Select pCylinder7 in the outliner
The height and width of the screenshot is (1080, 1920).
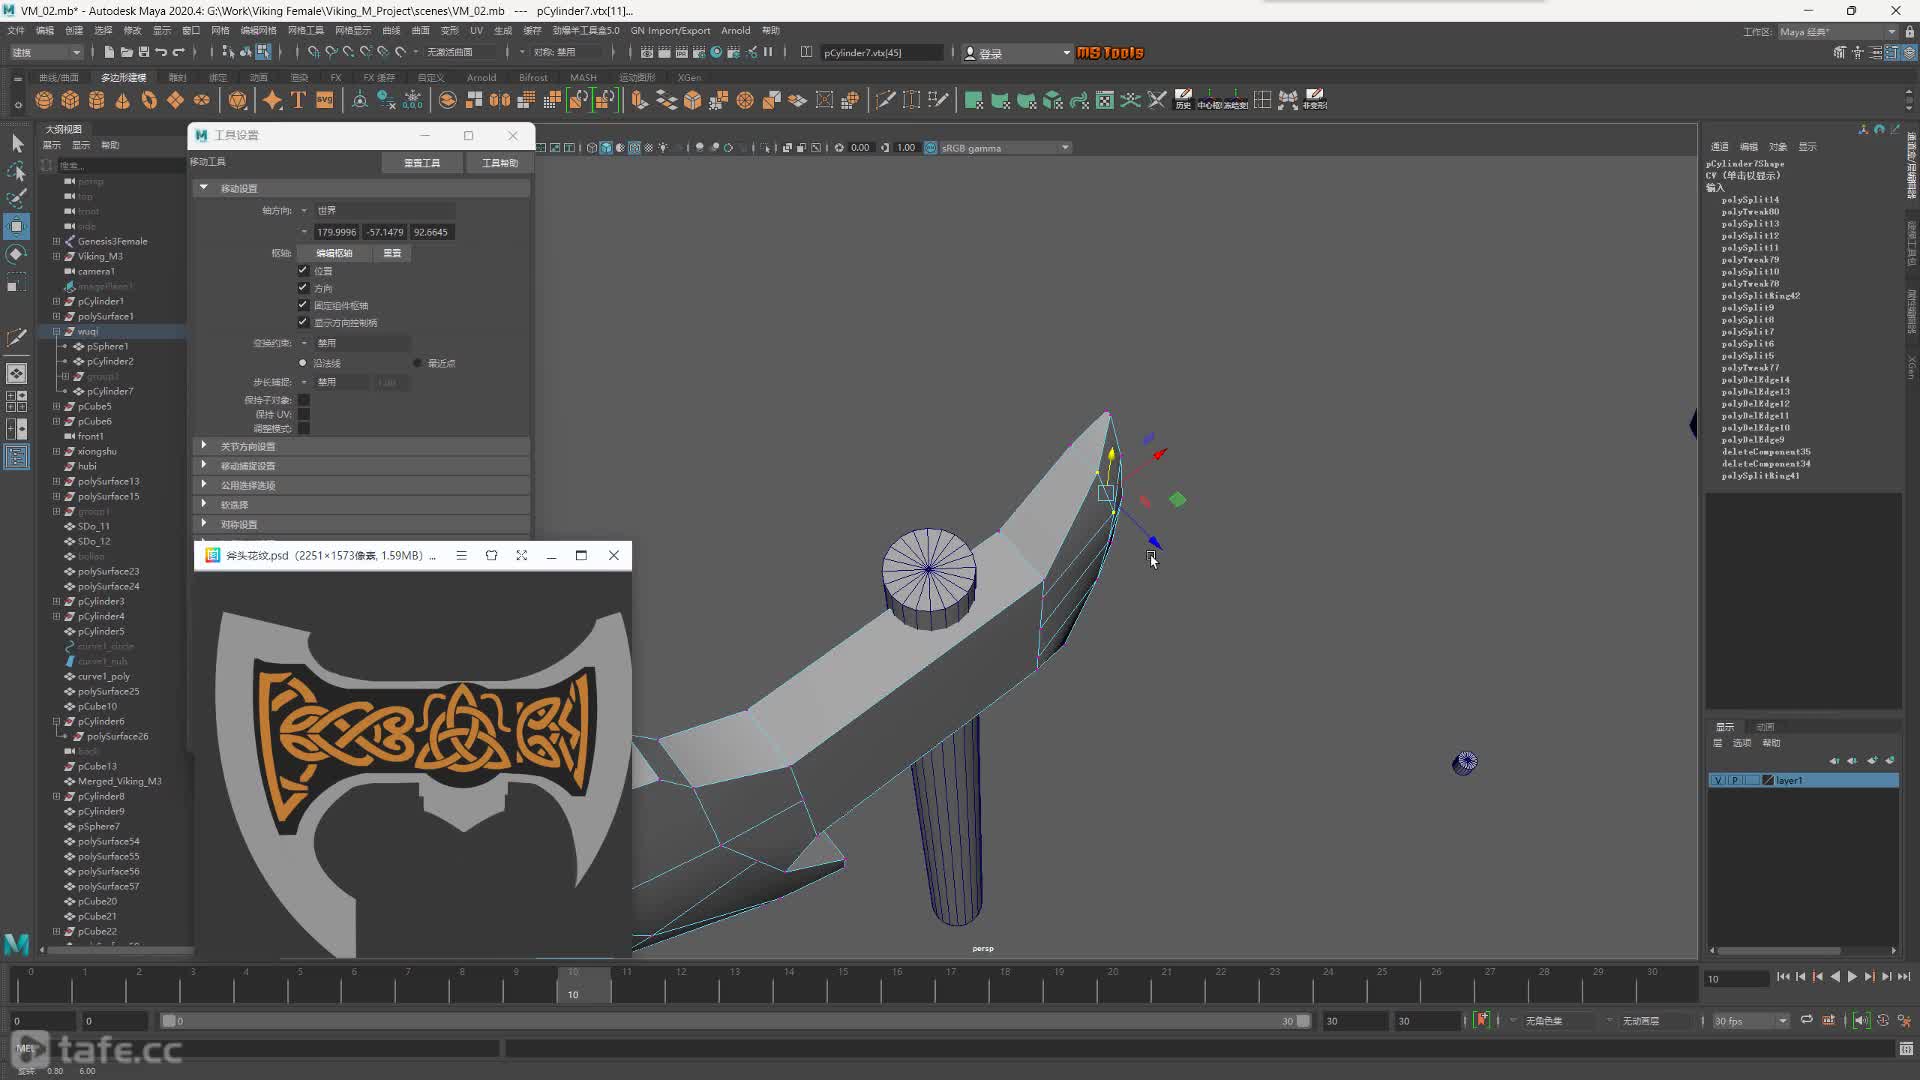tap(110, 391)
